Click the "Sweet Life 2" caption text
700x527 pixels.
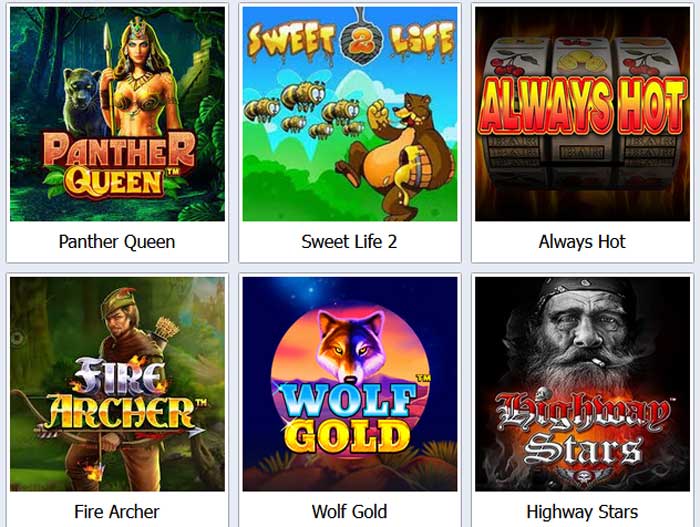click(x=349, y=242)
